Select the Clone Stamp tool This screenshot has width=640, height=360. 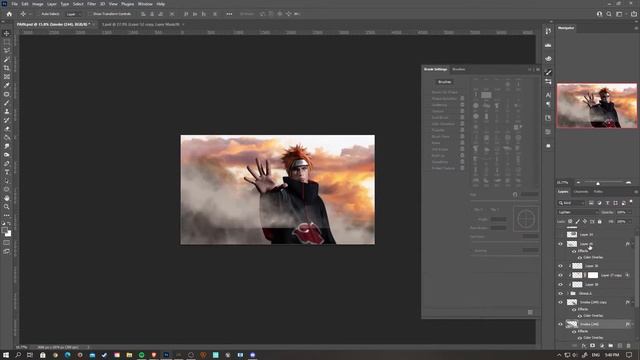pos(7,111)
